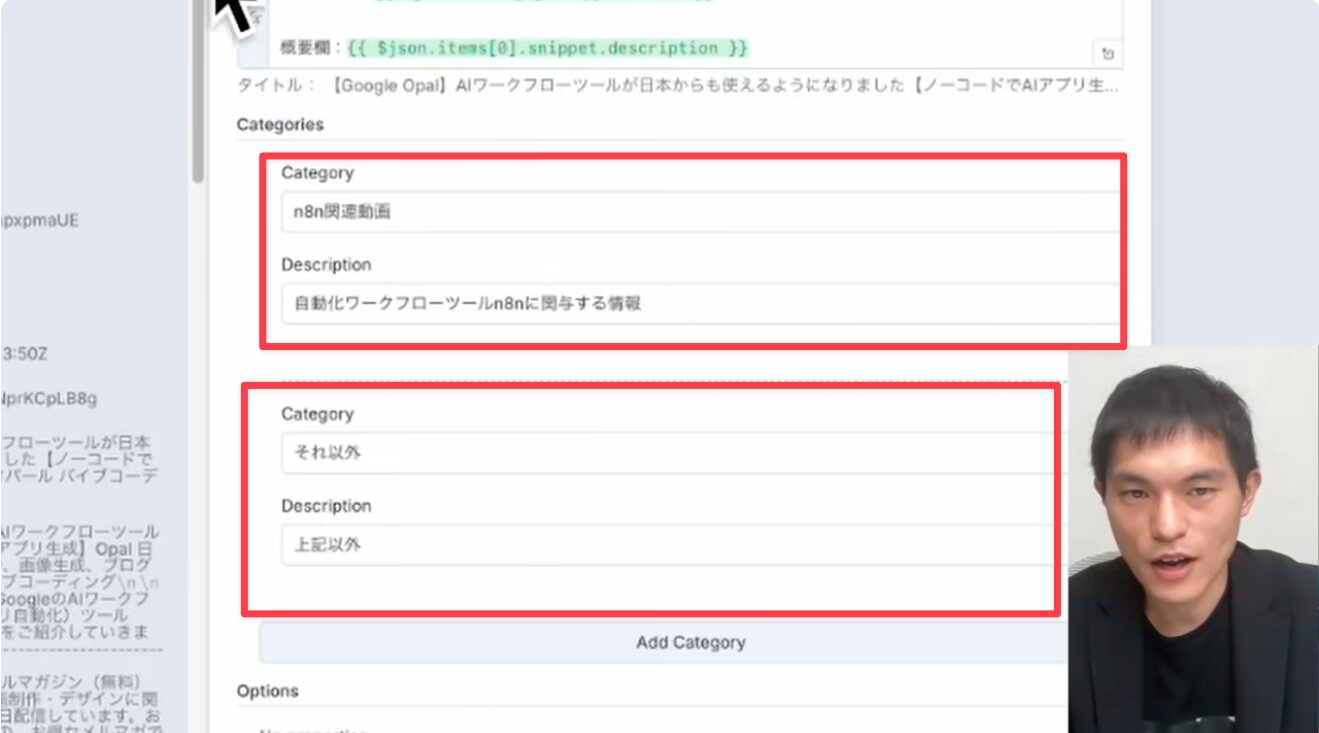Select the timestamp ending in 3:50Z
Image resolution: width=1319 pixels, height=733 pixels.
point(28,353)
